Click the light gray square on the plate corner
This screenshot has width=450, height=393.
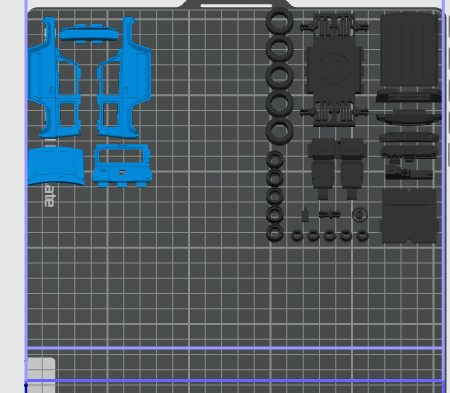point(41,375)
